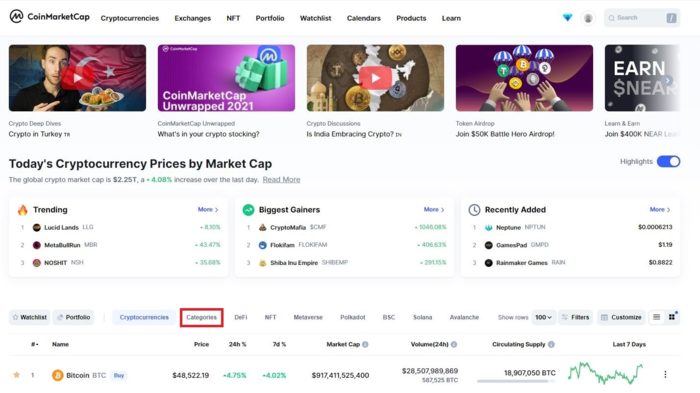Sort by the # column header
Screen dimensions: 700x393
pos(34,344)
